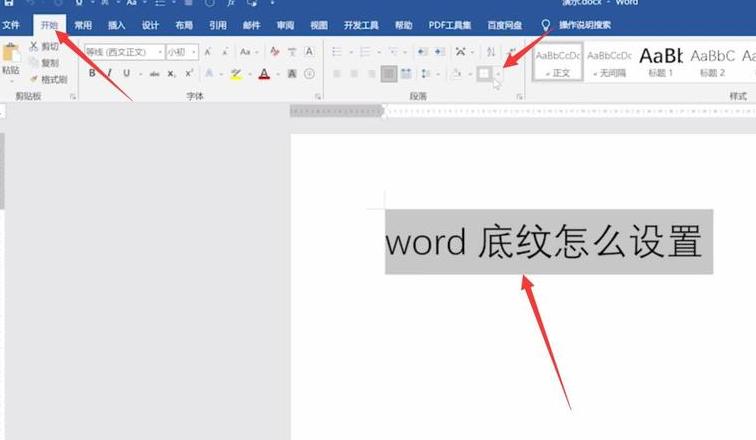Toggle Align Left paragraph alignment
Viewport: 756px width, 440px height.
click(337, 74)
